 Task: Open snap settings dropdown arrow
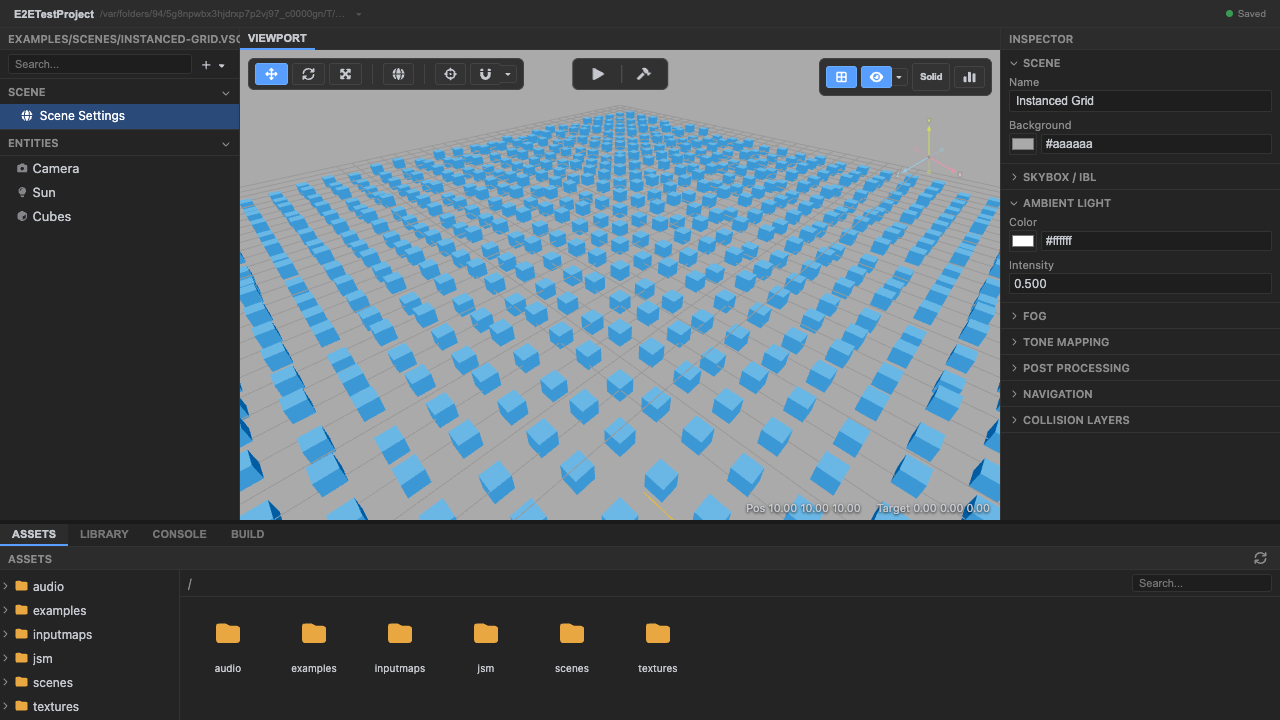click(508, 74)
